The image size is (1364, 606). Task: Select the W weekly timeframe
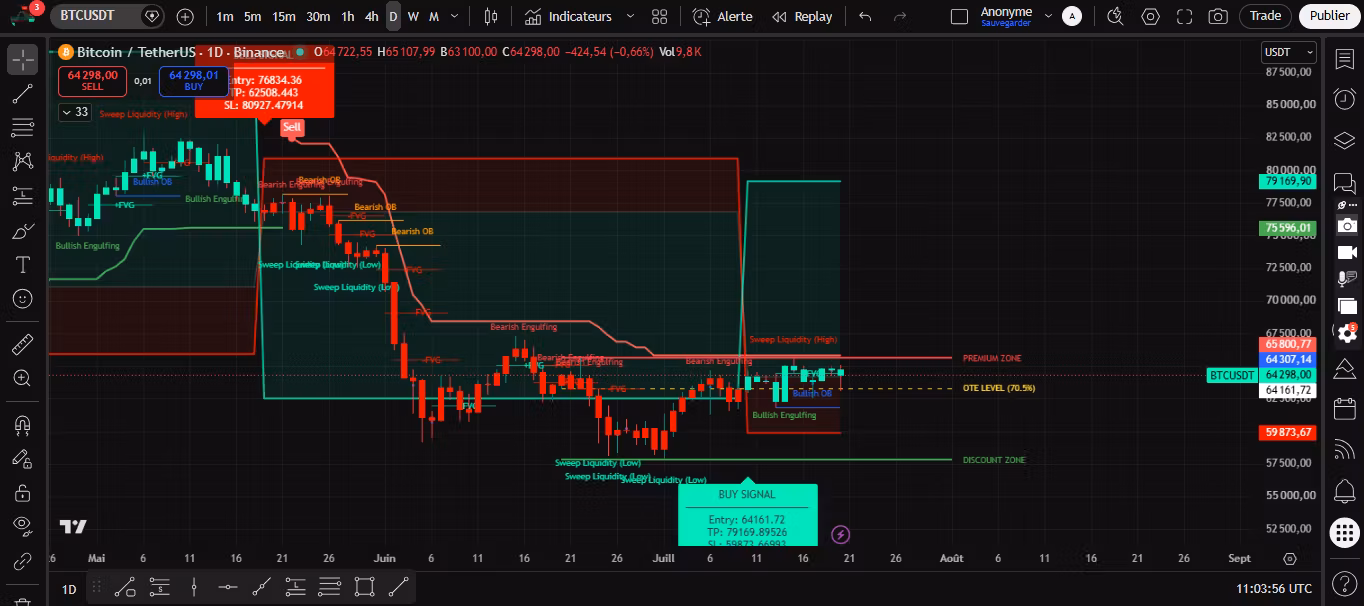[x=413, y=16]
